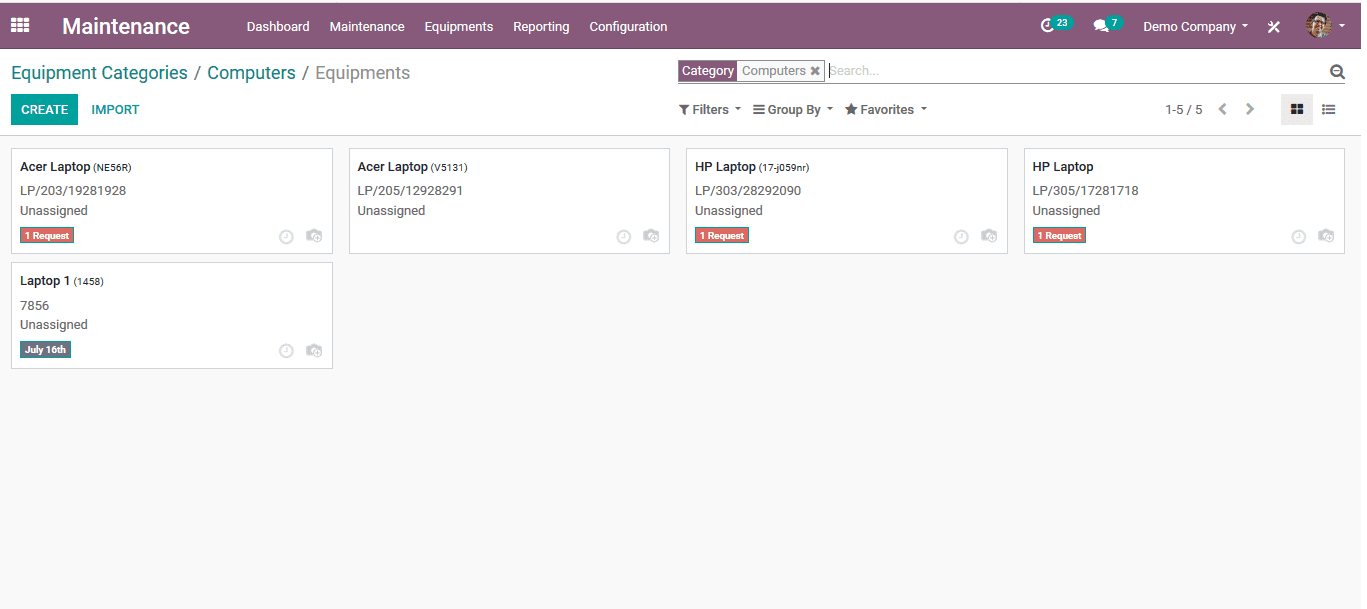The image size is (1367, 609).
Task: Expand the Filters dropdown
Action: coord(710,110)
